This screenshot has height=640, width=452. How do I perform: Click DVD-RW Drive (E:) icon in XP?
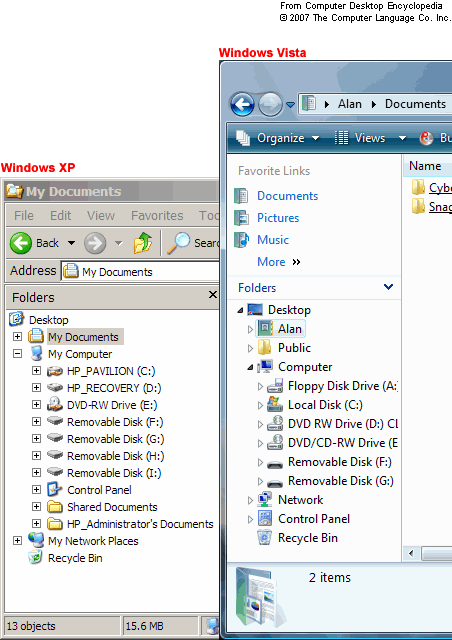pos(55,404)
